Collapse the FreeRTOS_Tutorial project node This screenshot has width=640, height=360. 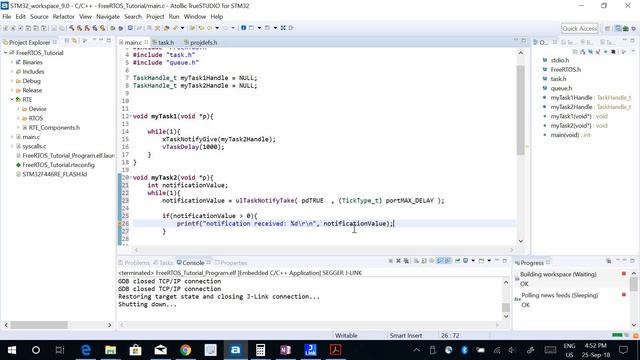[x=6, y=53]
